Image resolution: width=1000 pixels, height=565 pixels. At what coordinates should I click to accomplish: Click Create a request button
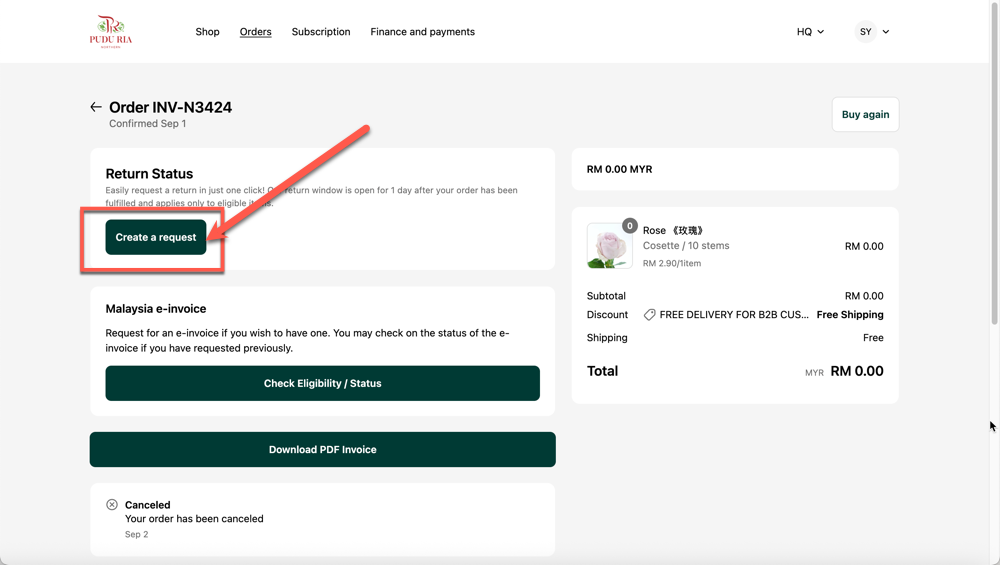(156, 237)
